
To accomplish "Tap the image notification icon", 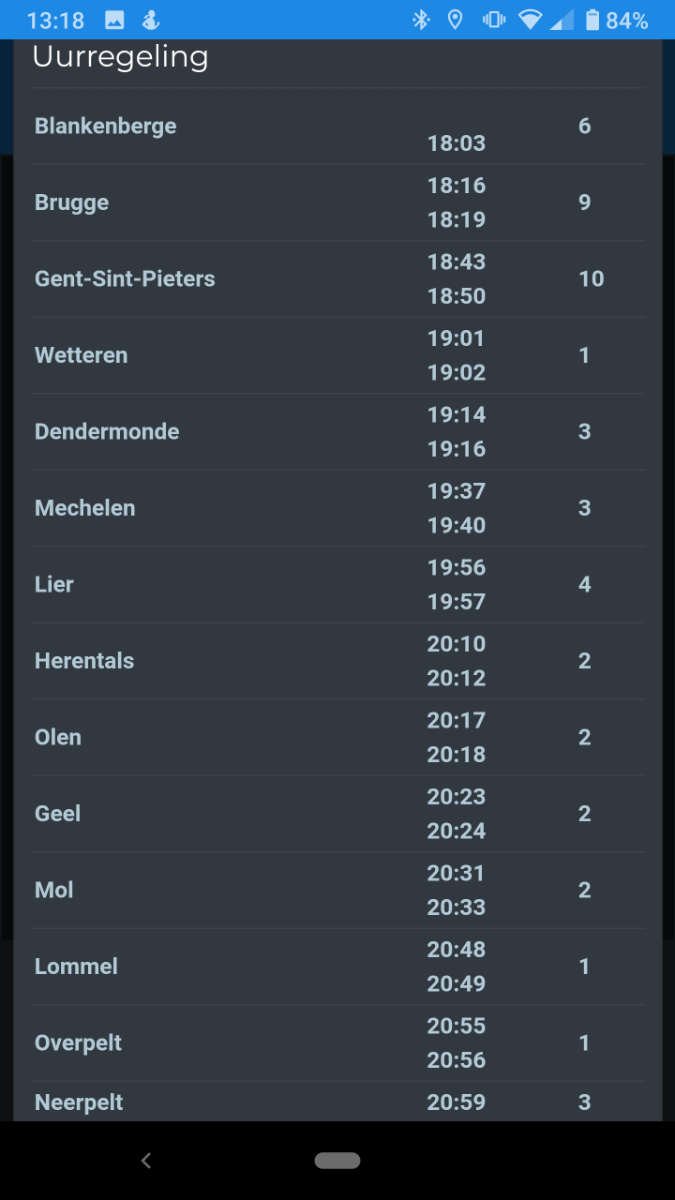I will coord(115,20).
